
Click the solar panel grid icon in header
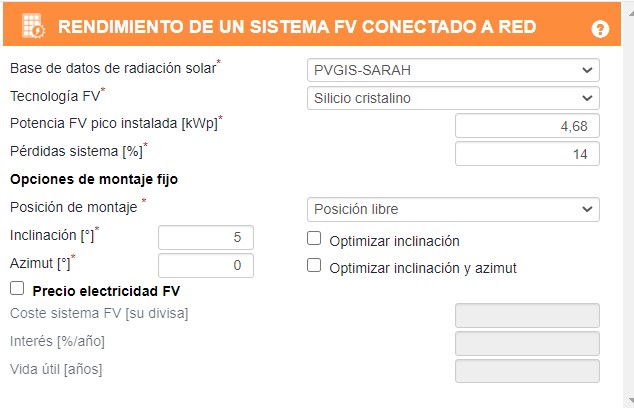point(33,27)
